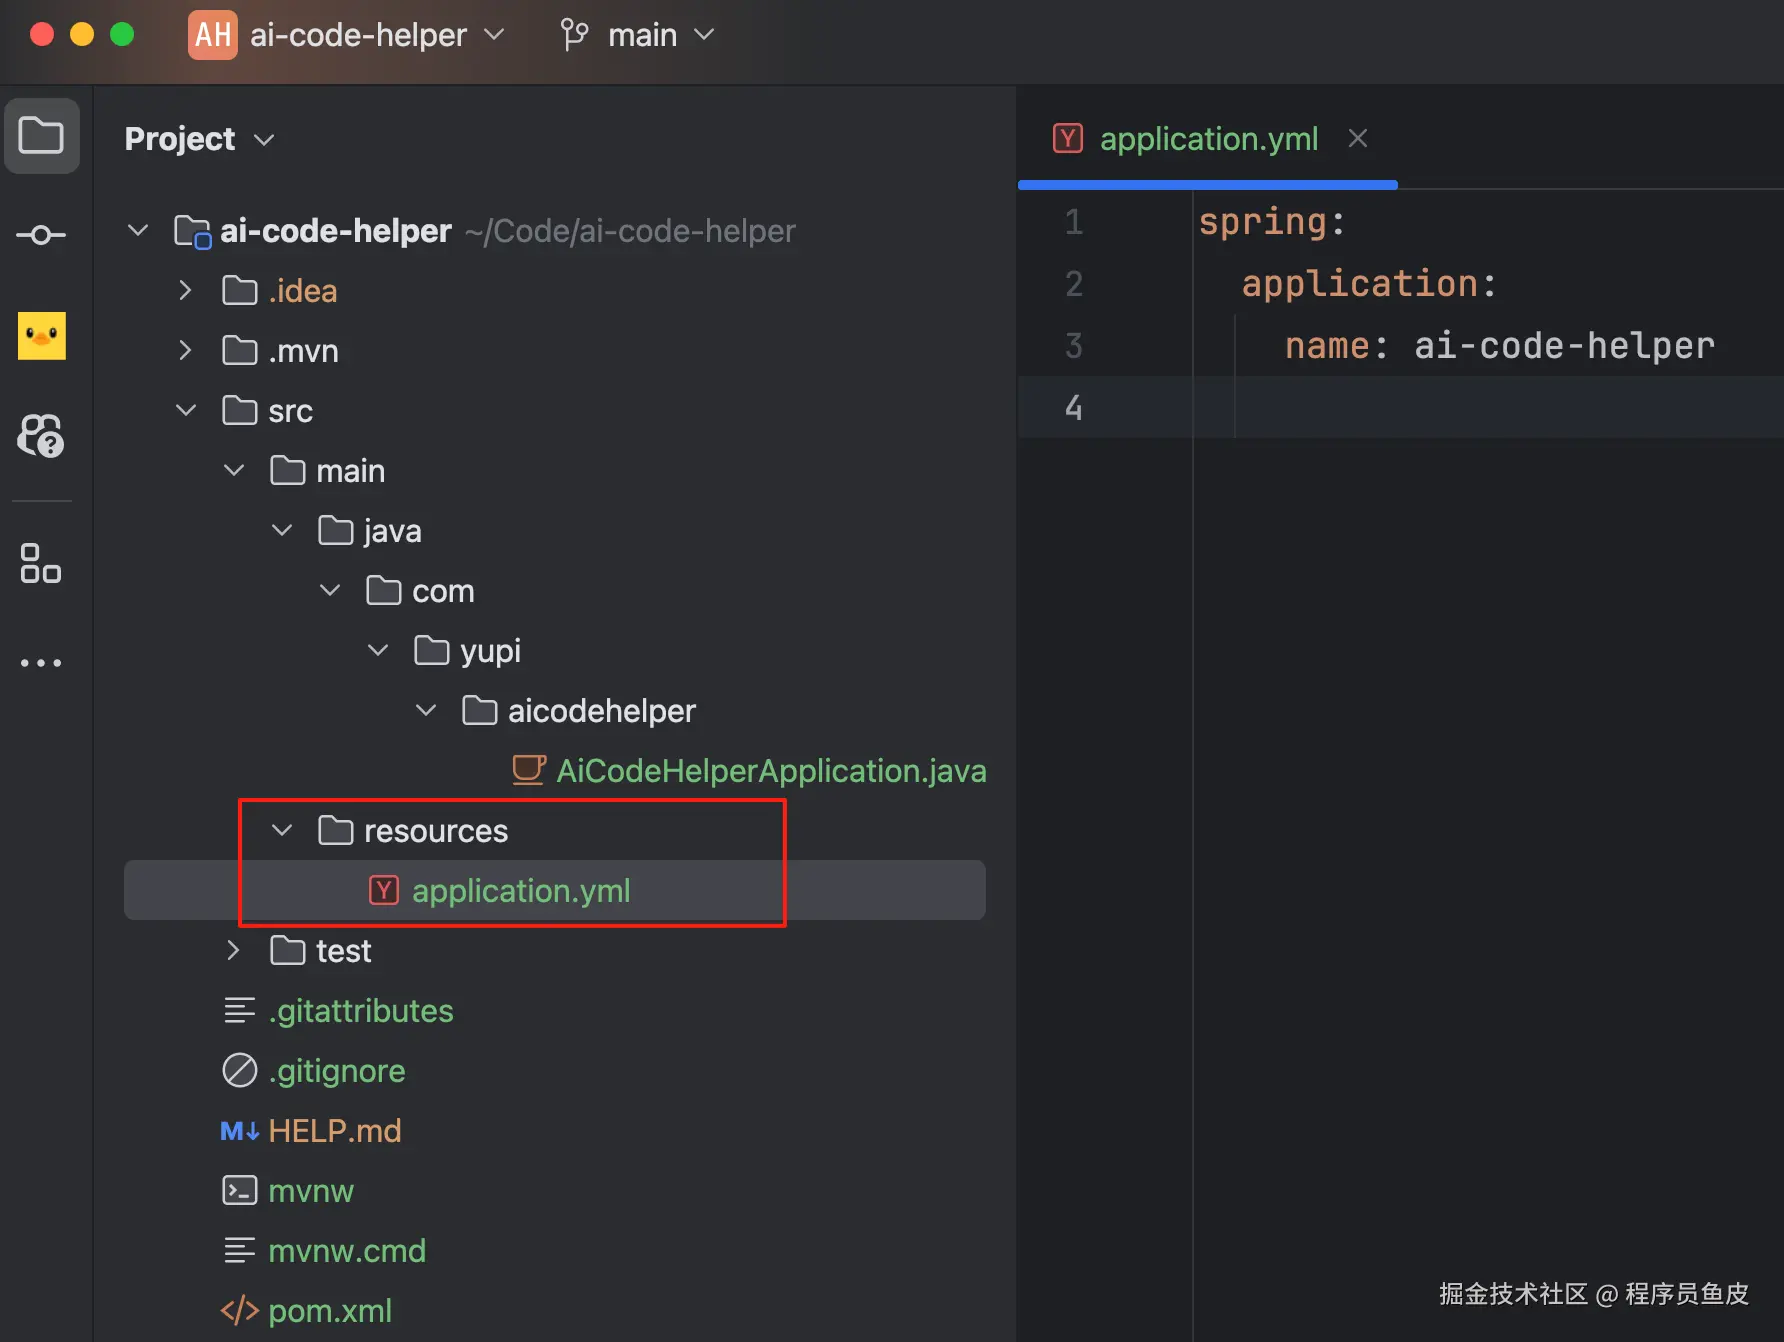Open the AI assistant help icon
Viewport: 1784px width, 1342px height.
[41, 435]
